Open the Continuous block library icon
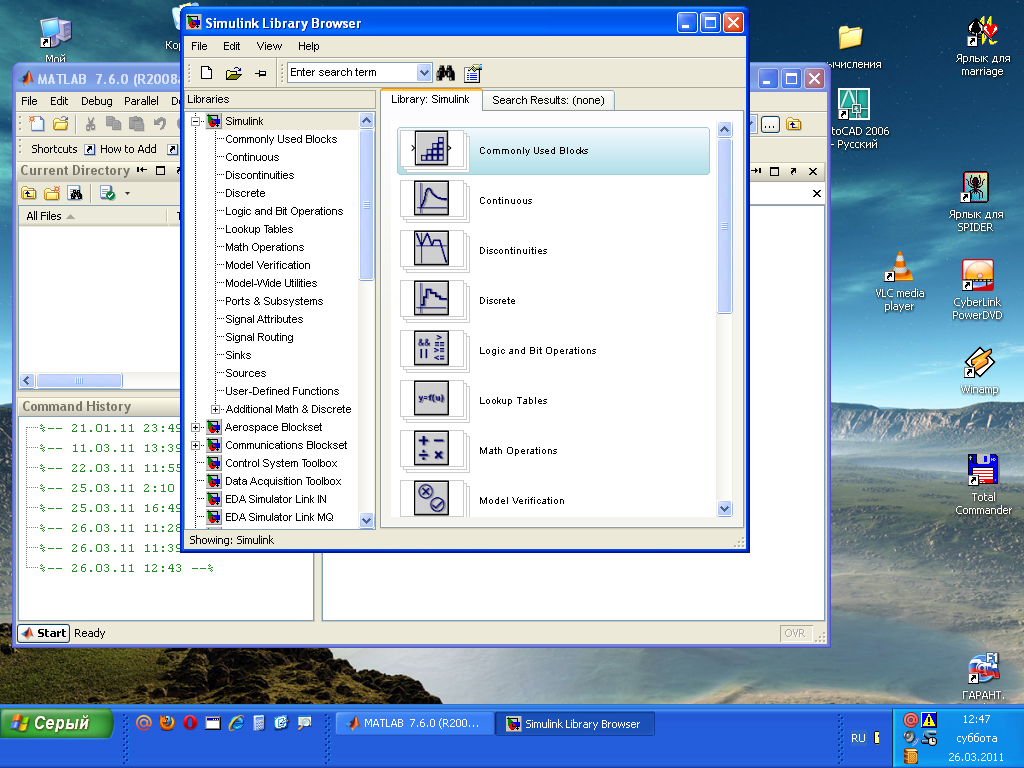Viewport: 1024px width, 768px height. pos(432,199)
